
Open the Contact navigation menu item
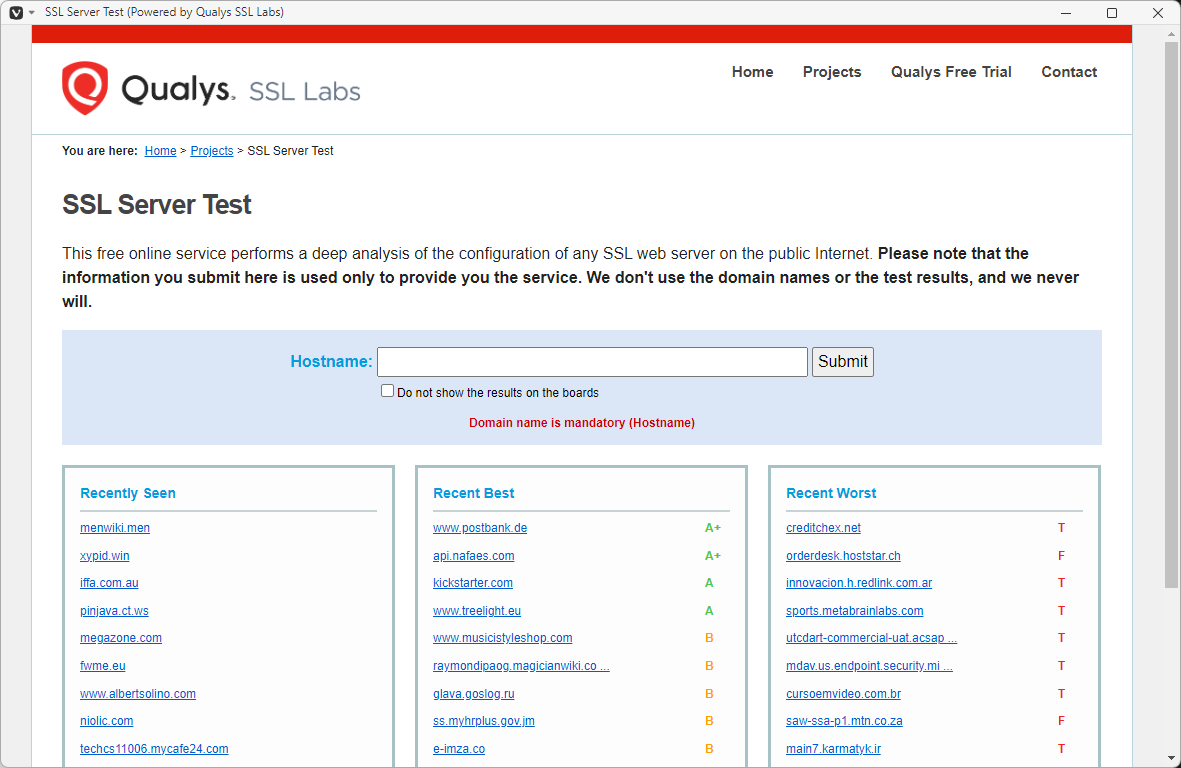[1069, 72]
